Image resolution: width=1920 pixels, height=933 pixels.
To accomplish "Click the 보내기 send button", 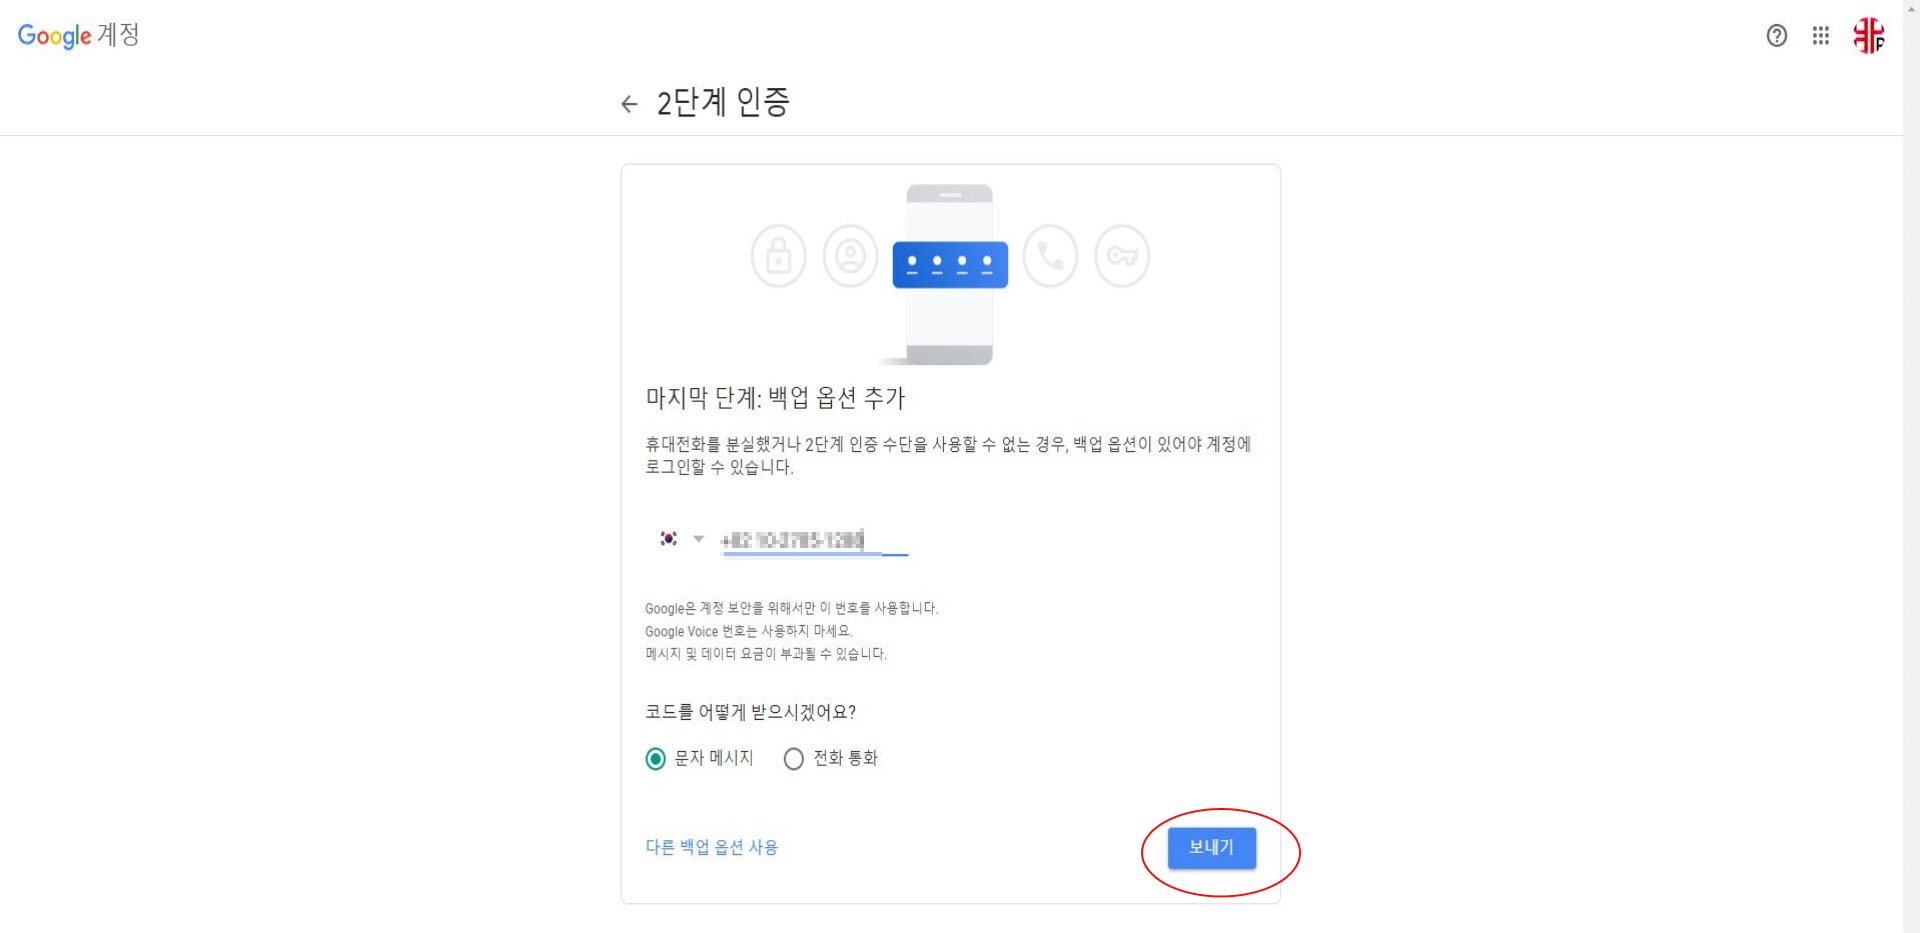I will point(1212,848).
